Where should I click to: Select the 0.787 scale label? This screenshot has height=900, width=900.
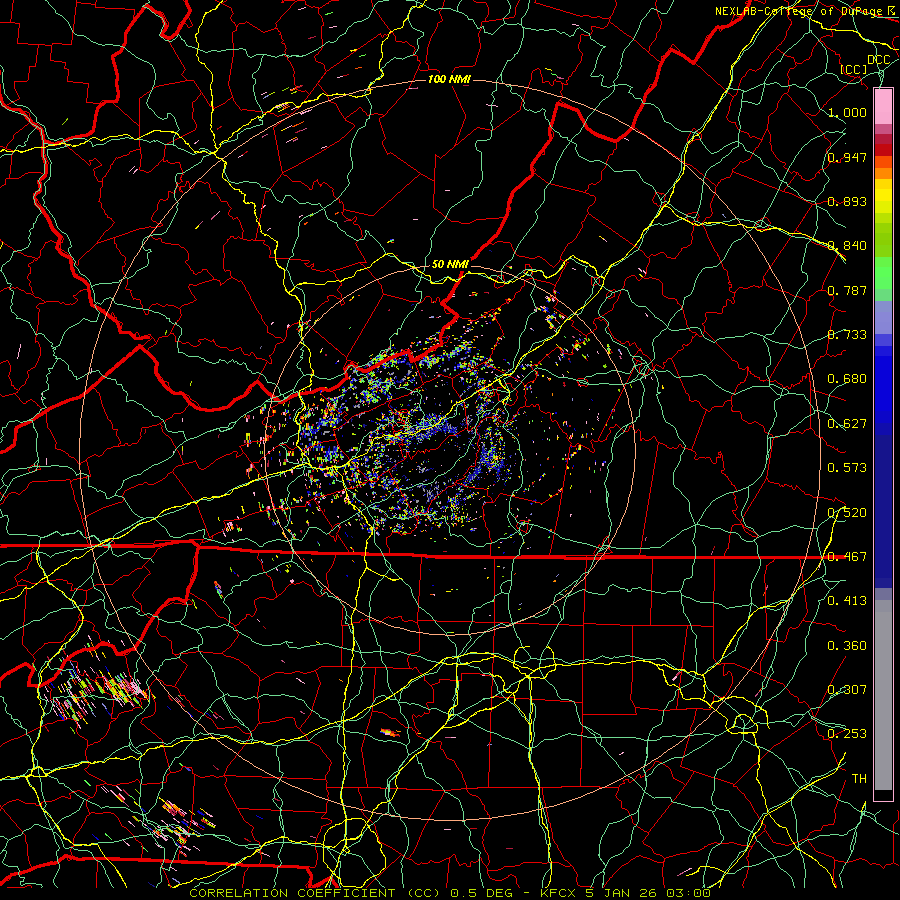pyautogui.click(x=847, y=290)
